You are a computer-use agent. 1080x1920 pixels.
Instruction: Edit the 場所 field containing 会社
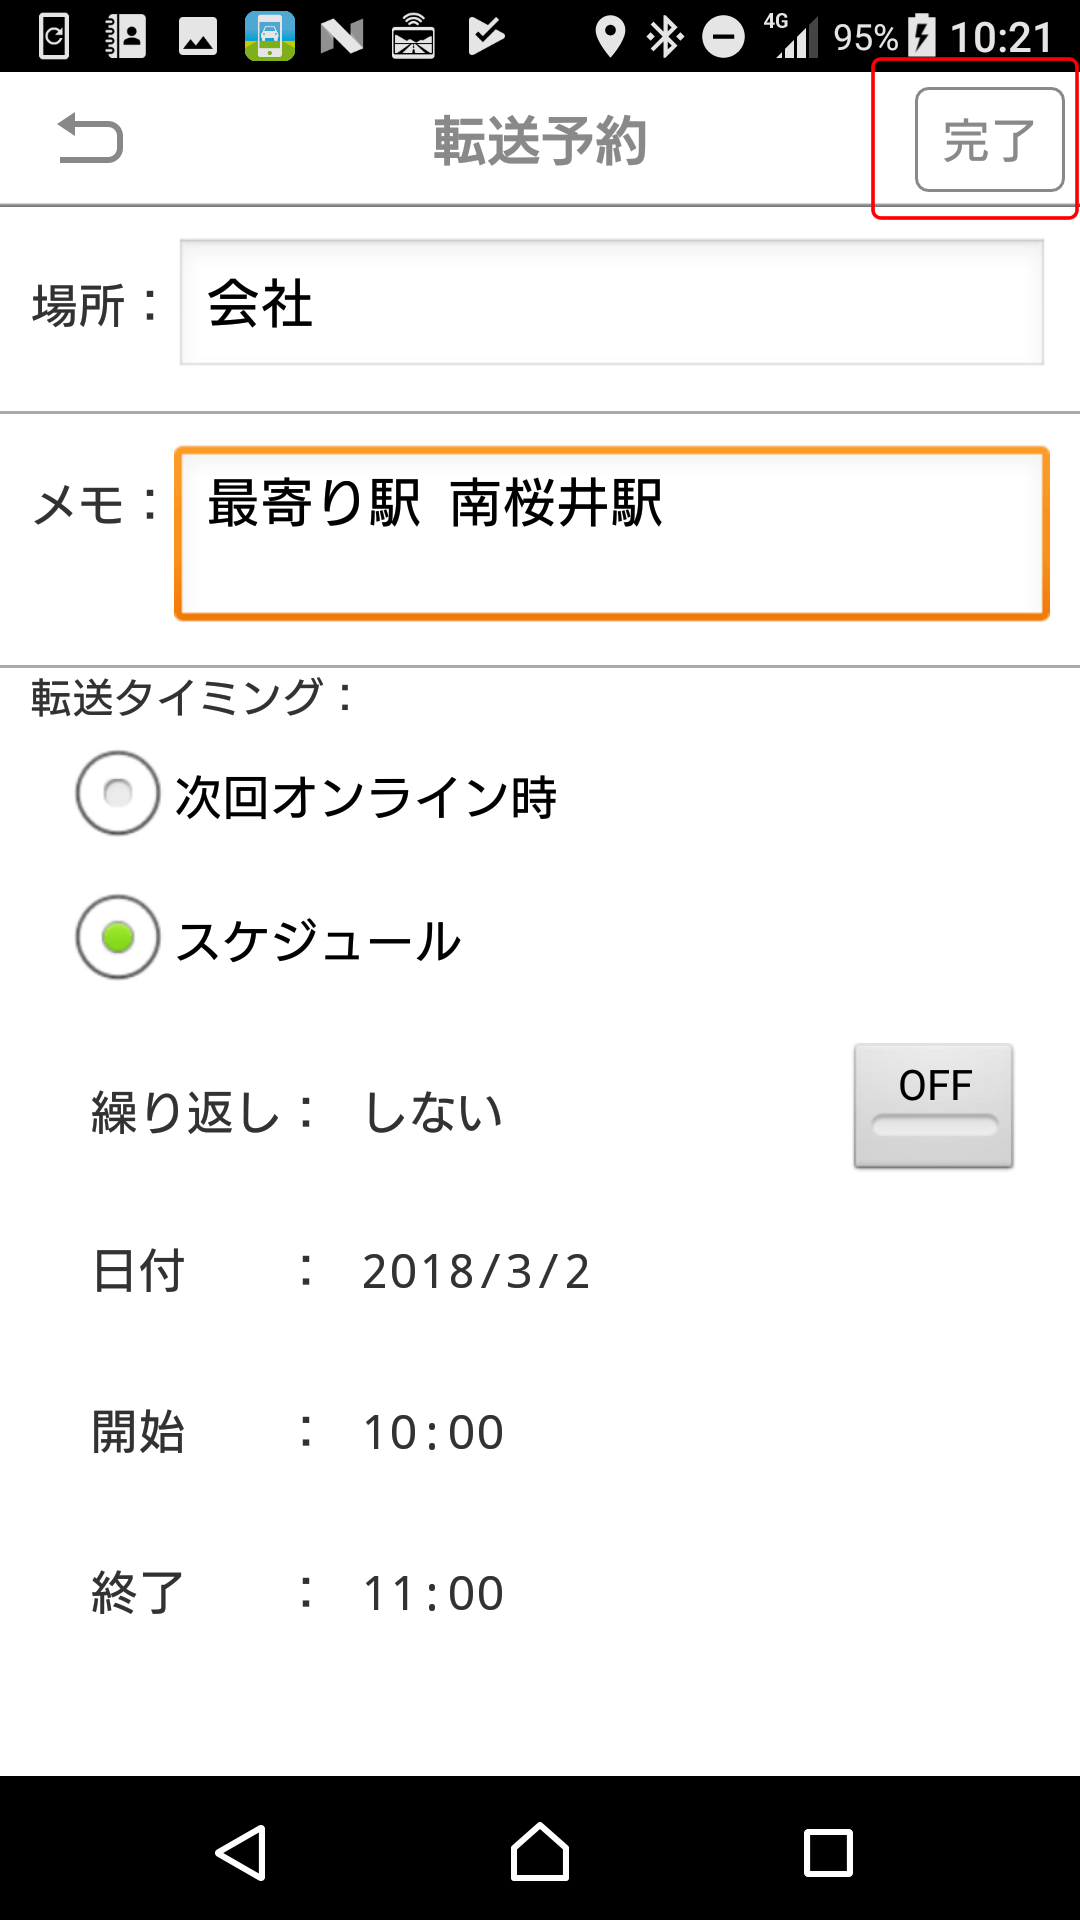pyautogui.click(x=611, y=303)
